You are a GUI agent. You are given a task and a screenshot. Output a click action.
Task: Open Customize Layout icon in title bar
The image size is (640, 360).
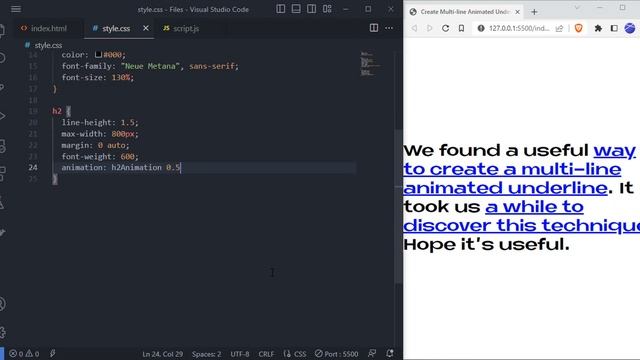click(x=327, y=9)
